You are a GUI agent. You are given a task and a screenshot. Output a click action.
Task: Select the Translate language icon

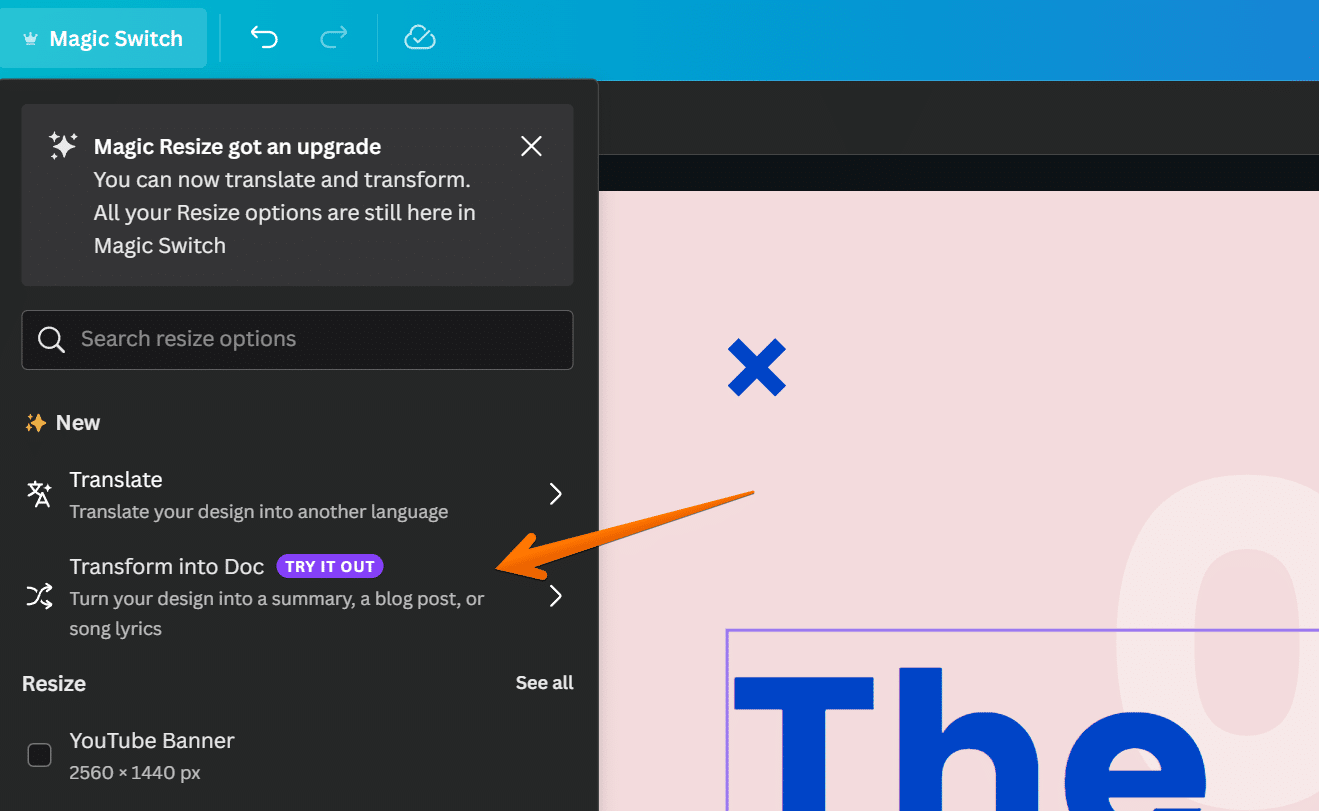tap(38, 494)
